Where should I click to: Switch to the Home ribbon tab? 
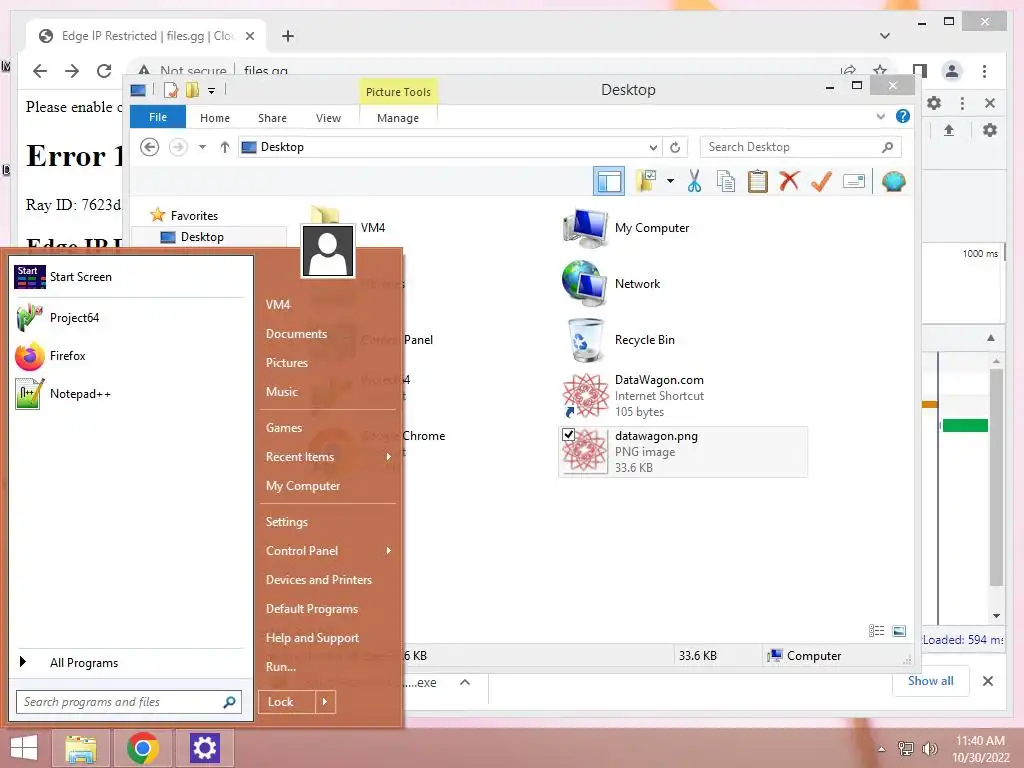[215, 118]
